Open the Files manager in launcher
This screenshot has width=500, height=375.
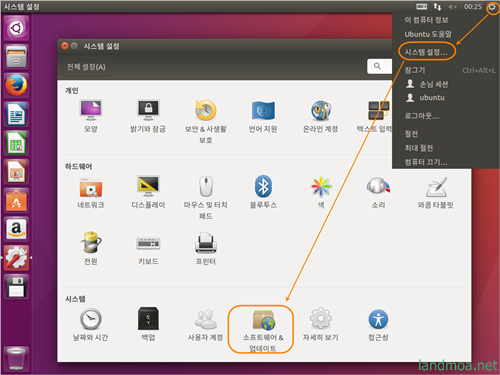(16, 57)
